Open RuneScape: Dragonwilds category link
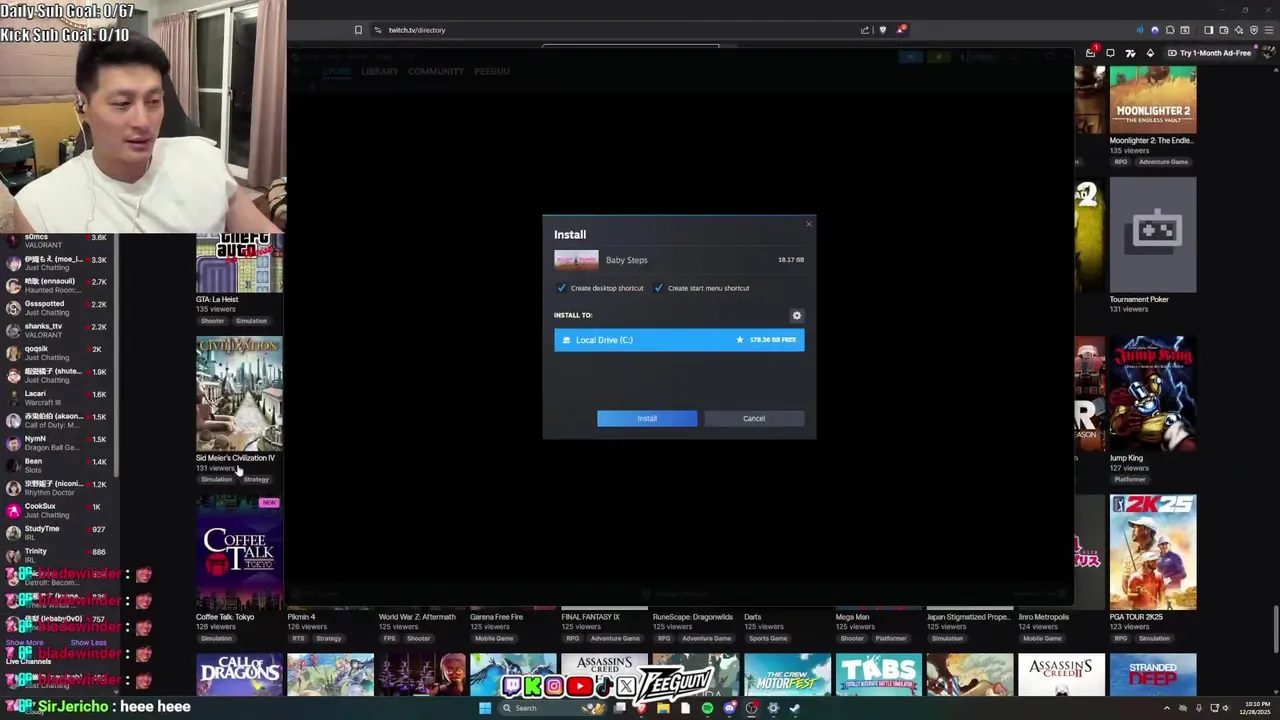 click(x=693, y=617)
